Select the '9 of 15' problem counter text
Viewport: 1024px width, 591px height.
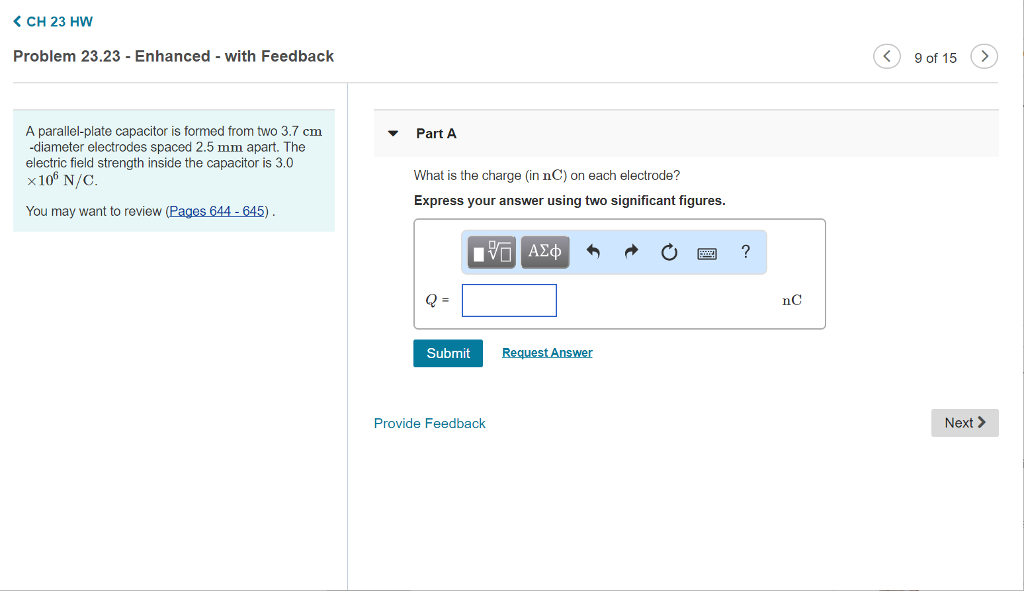935,58
